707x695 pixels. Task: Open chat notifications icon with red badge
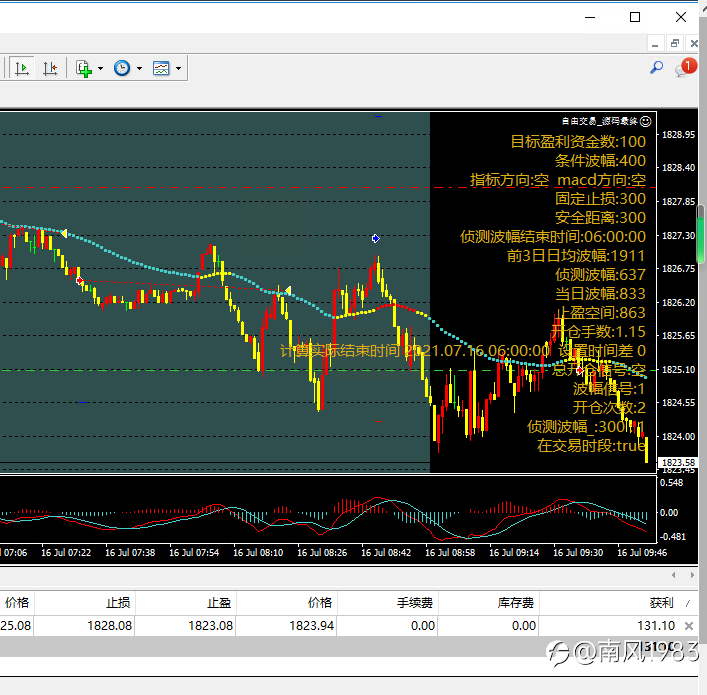(x=684, y=68)
